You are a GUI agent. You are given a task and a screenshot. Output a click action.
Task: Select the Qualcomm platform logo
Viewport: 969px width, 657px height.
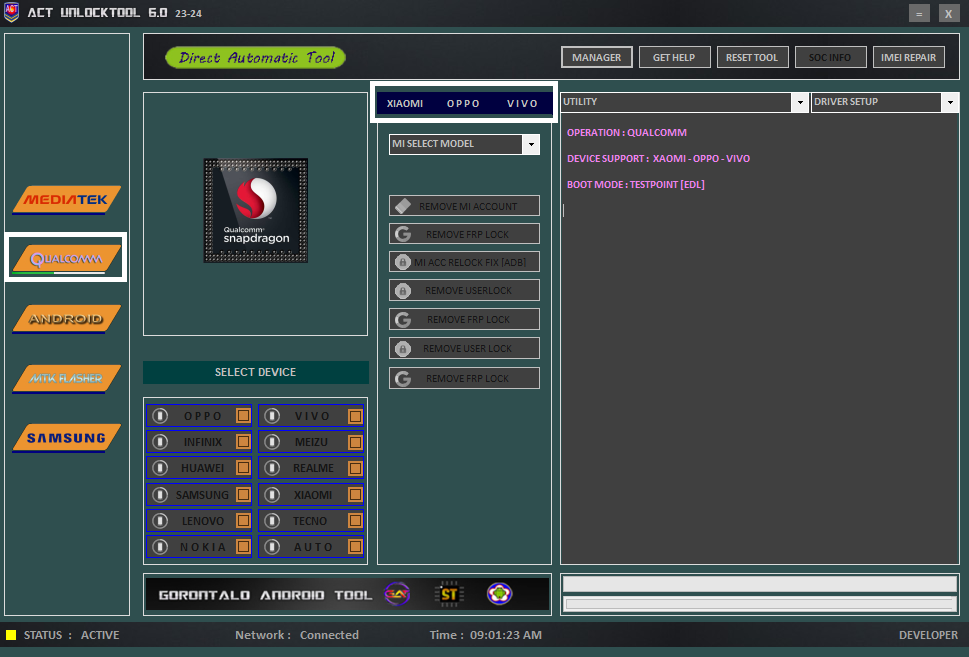tap(66, 259)
